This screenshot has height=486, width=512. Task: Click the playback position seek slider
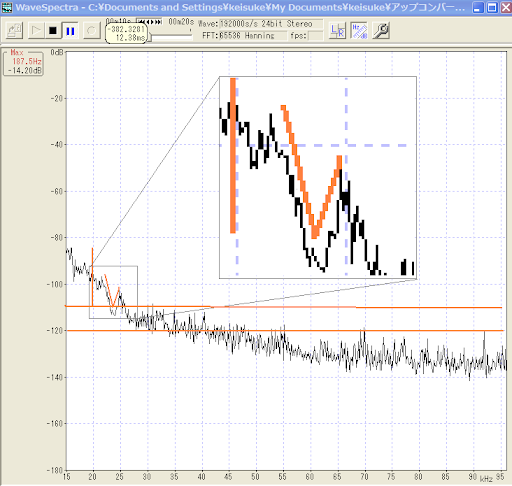pos(170,36)
